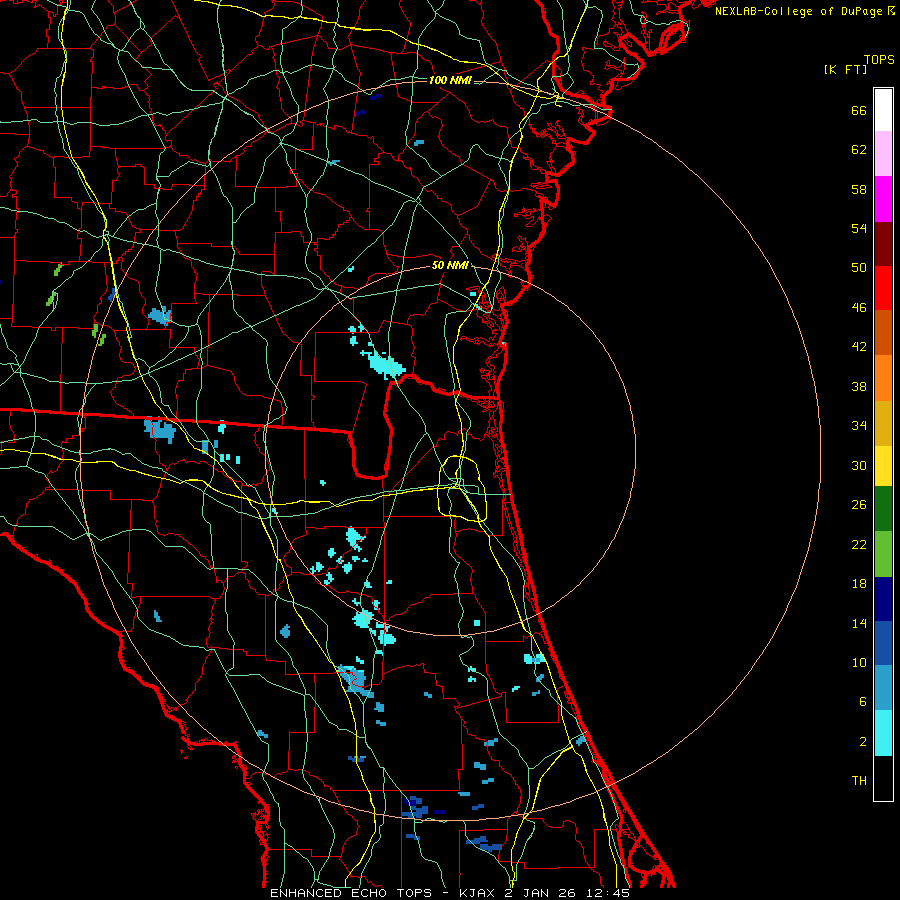Click the [K FT] units label
900x900 pixels.
point(845,69)
